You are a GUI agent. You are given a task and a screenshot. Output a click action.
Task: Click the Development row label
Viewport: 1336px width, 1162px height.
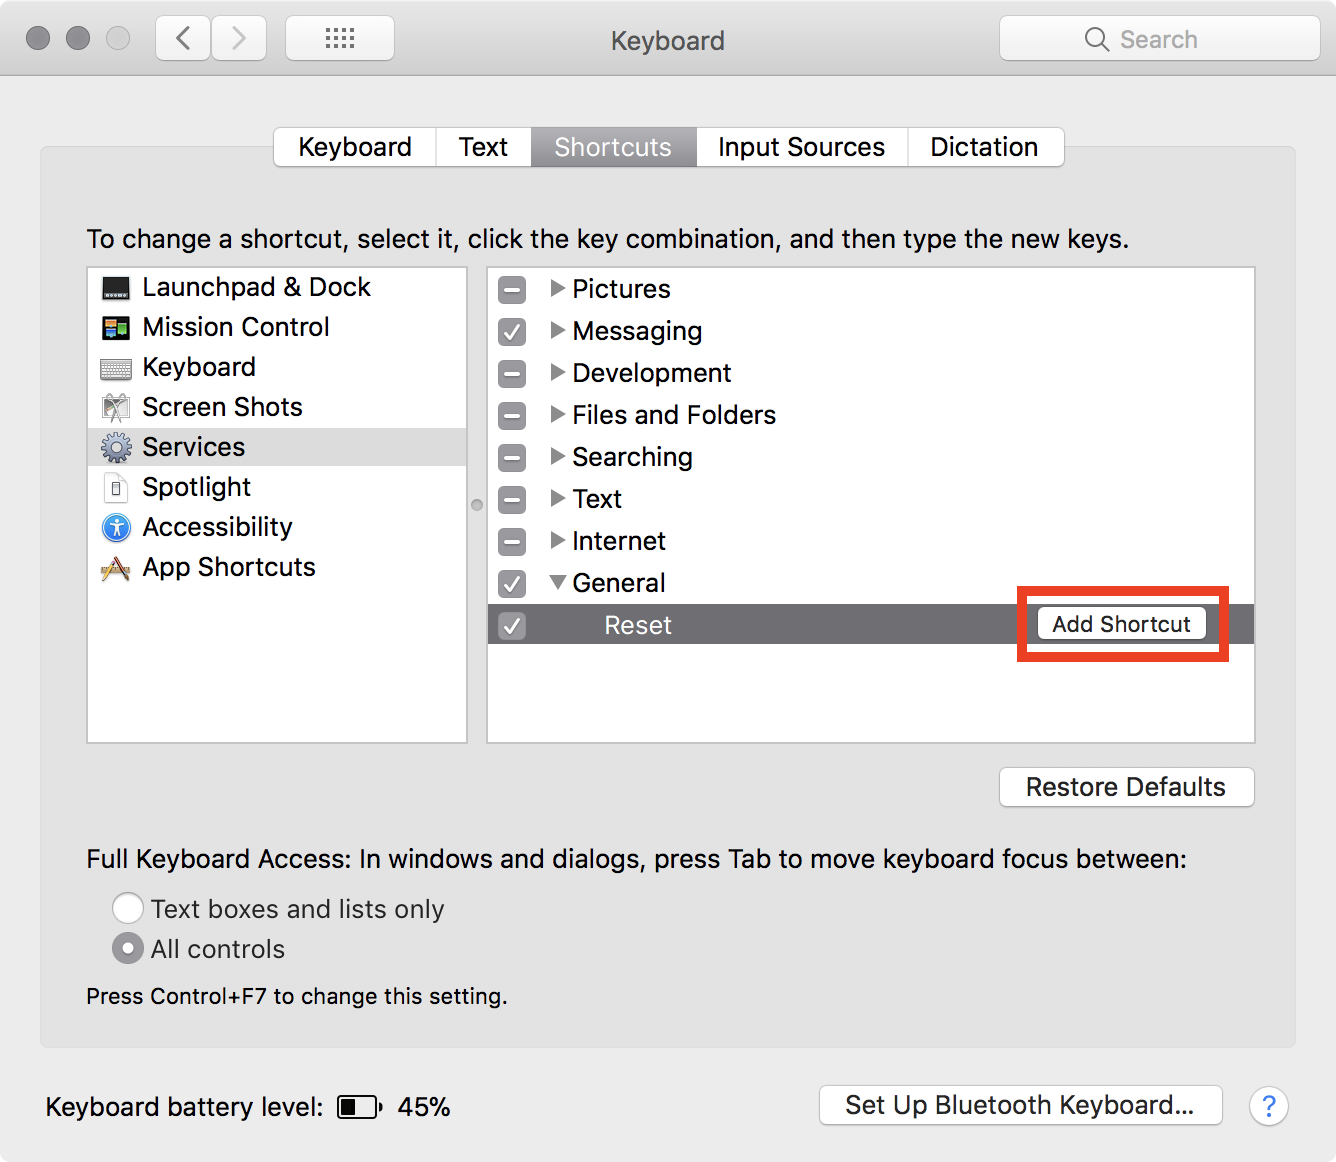[652, 373]
